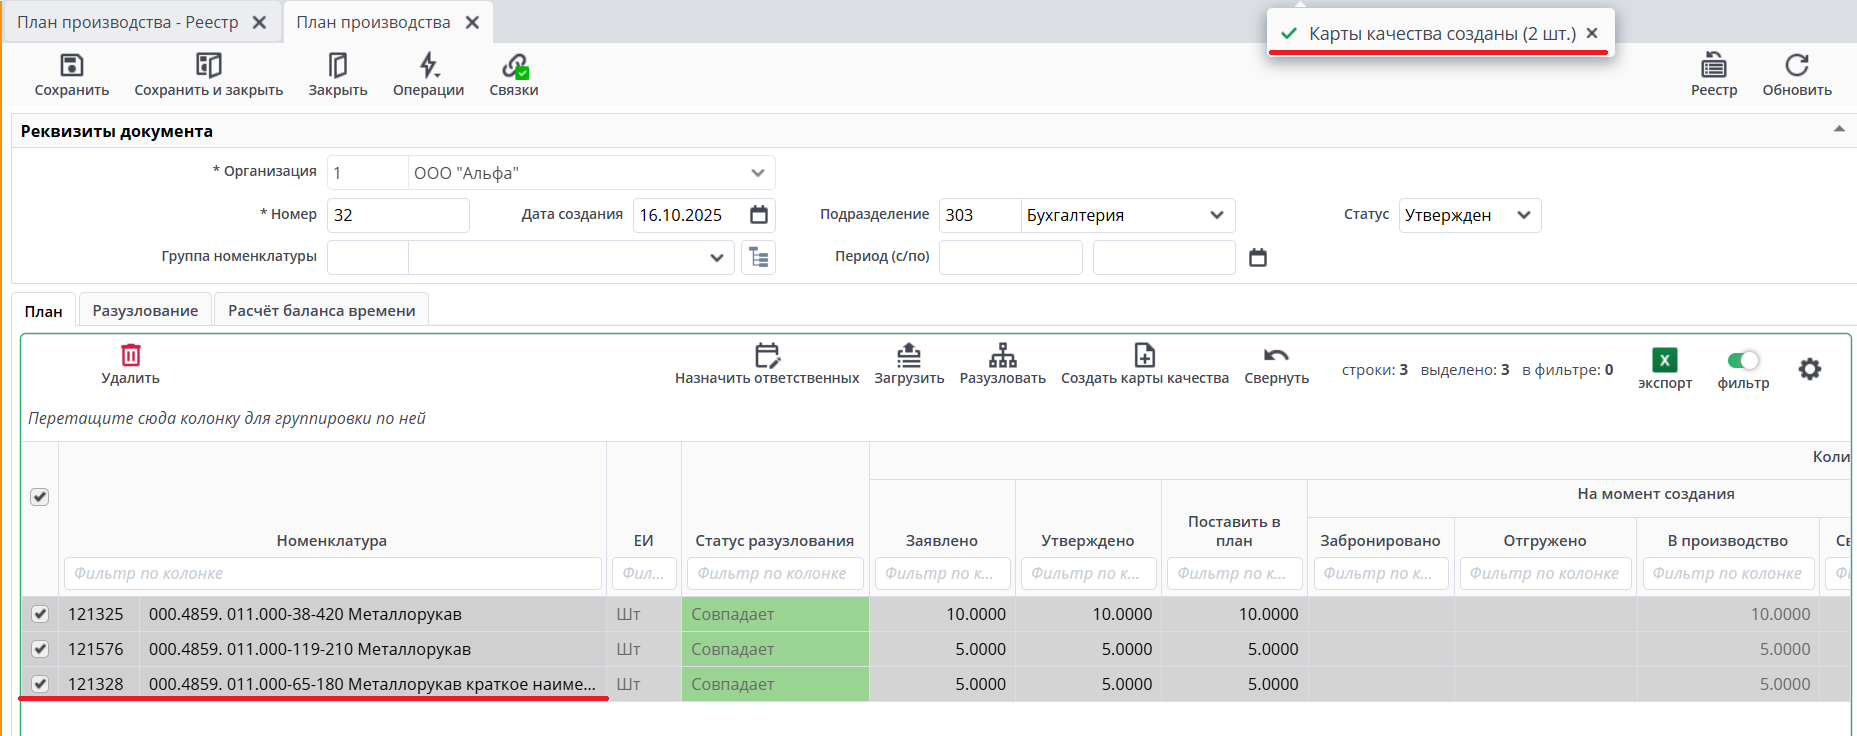
Task: Open grid settings gear
Action: click(x=1809, y=369)
